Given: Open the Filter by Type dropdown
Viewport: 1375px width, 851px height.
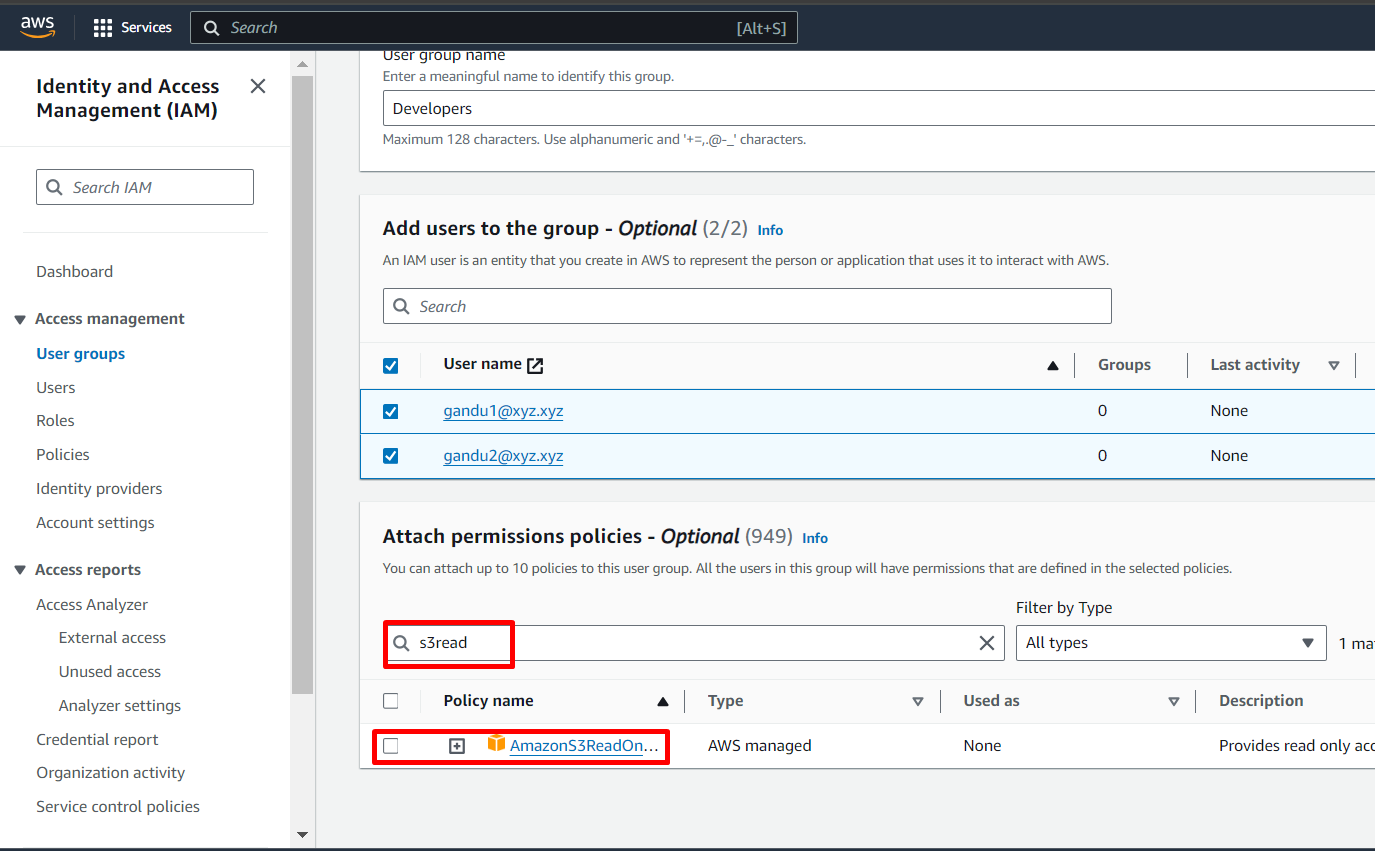Looking at the screenshot, I should 1171,643.
